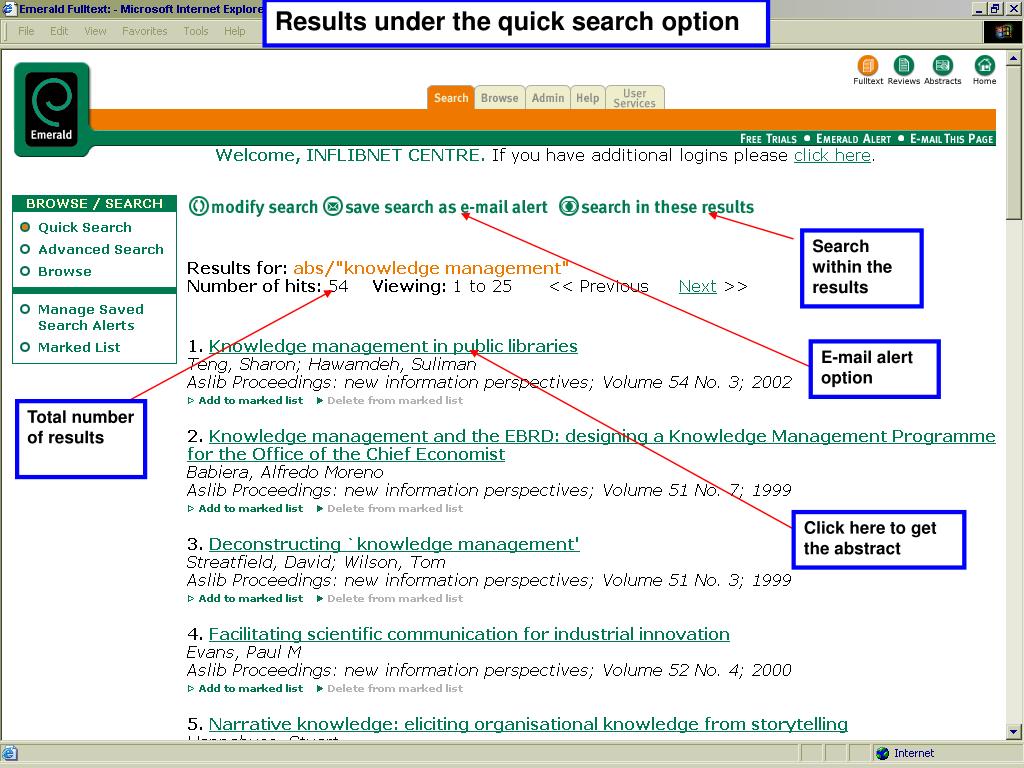Open the Edit menu

[59, 31]
